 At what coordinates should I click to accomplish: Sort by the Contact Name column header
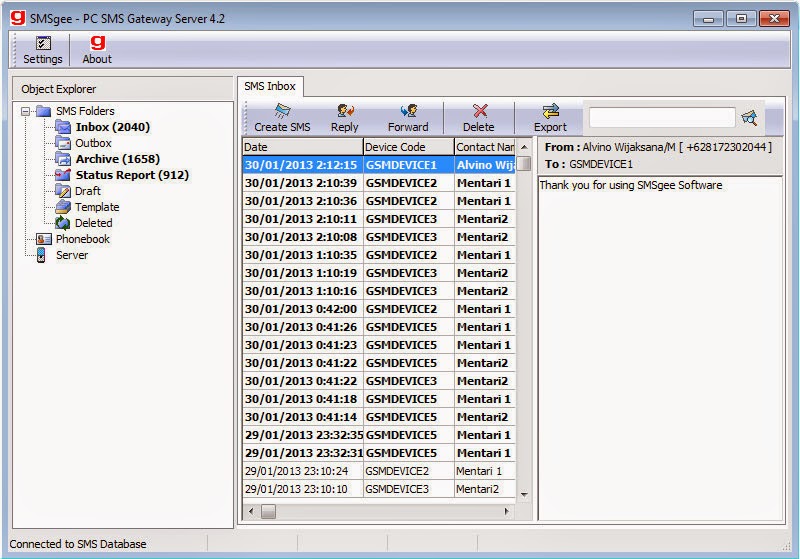(485, 147)
